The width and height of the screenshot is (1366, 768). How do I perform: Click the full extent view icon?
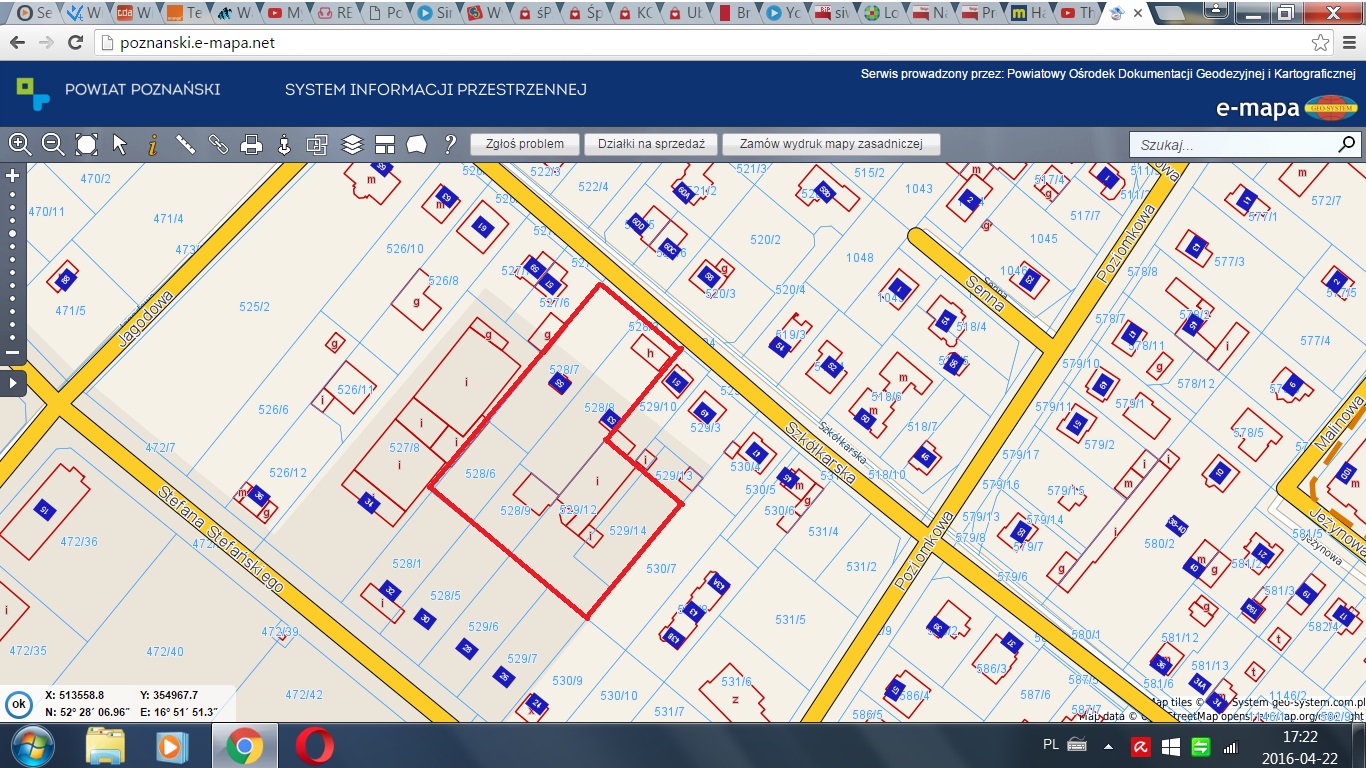pos(87,144)
